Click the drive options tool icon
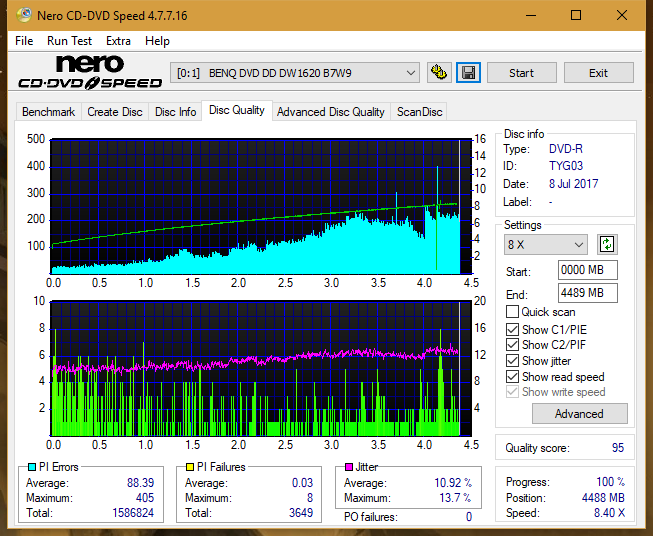The height and width of the screenshot is (536, 653). 439,73
